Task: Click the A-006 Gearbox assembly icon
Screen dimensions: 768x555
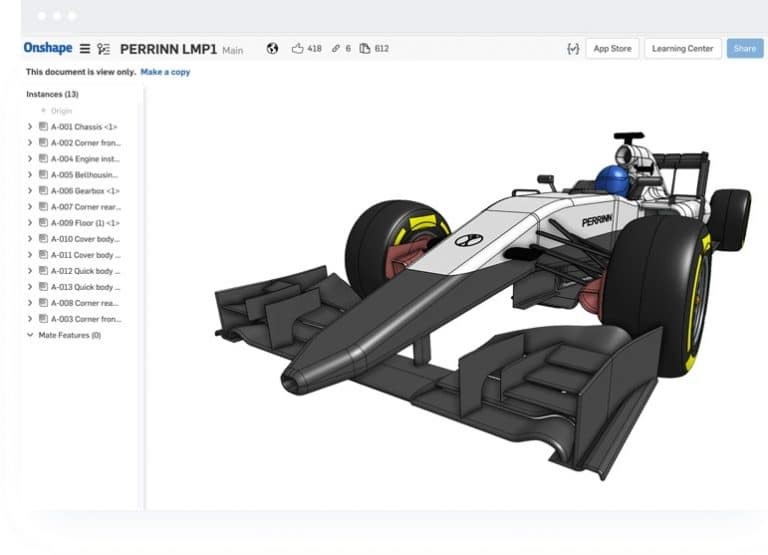Action: coord(44,191)
